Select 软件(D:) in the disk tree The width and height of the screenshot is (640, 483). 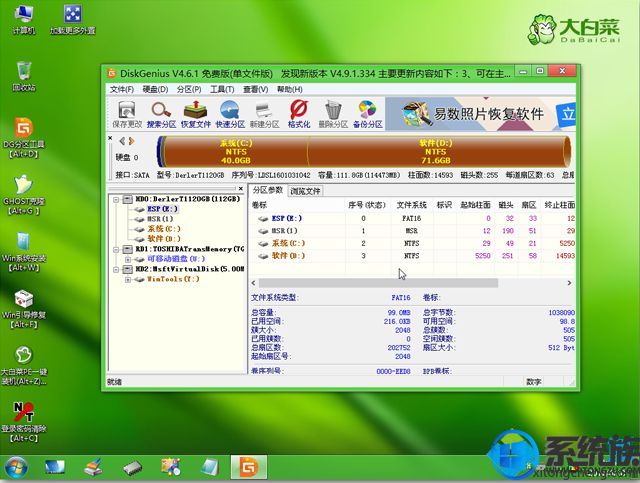pos(164,239)
